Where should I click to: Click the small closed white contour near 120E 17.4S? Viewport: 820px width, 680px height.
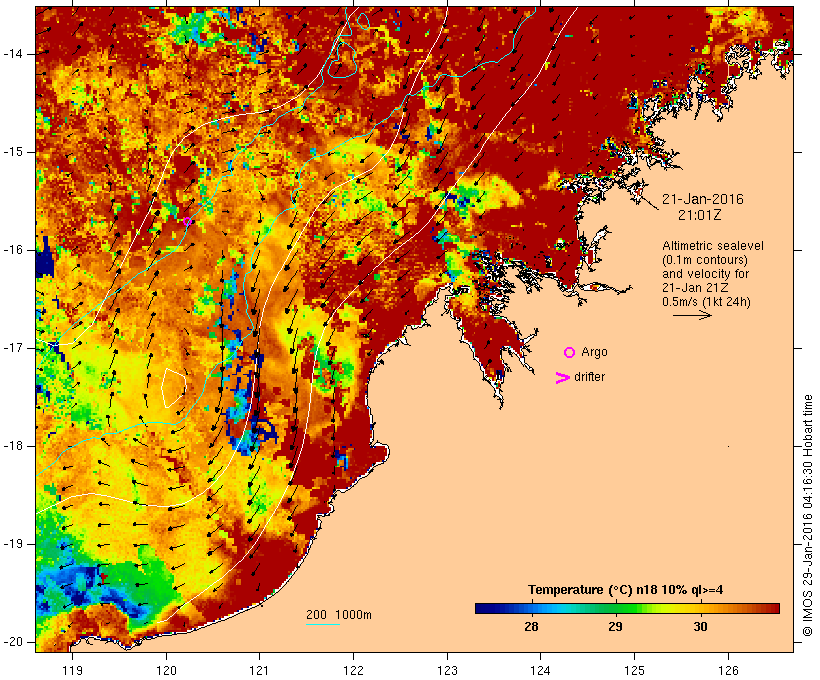pyautogui.click(x=174, y=388)
